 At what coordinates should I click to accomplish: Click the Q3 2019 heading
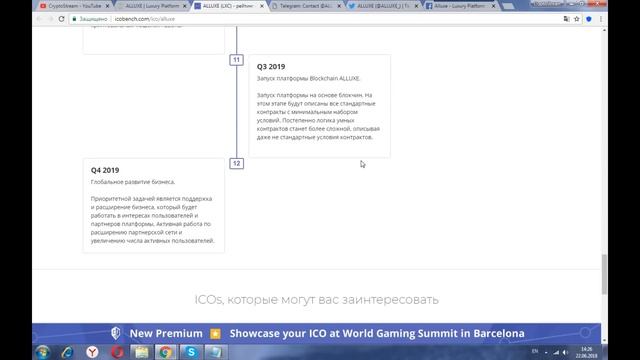pos(271,67)
